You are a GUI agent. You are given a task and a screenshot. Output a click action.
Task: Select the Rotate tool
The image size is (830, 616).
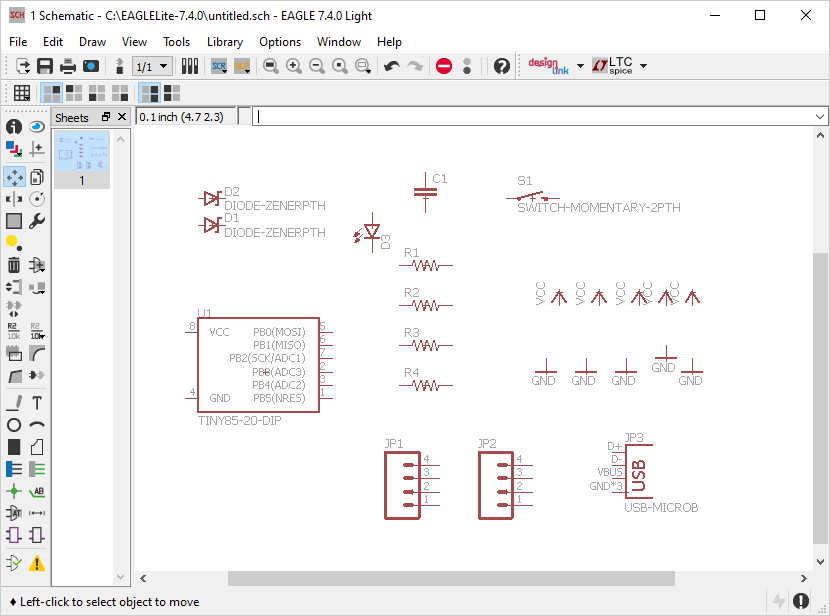(36, 198)
